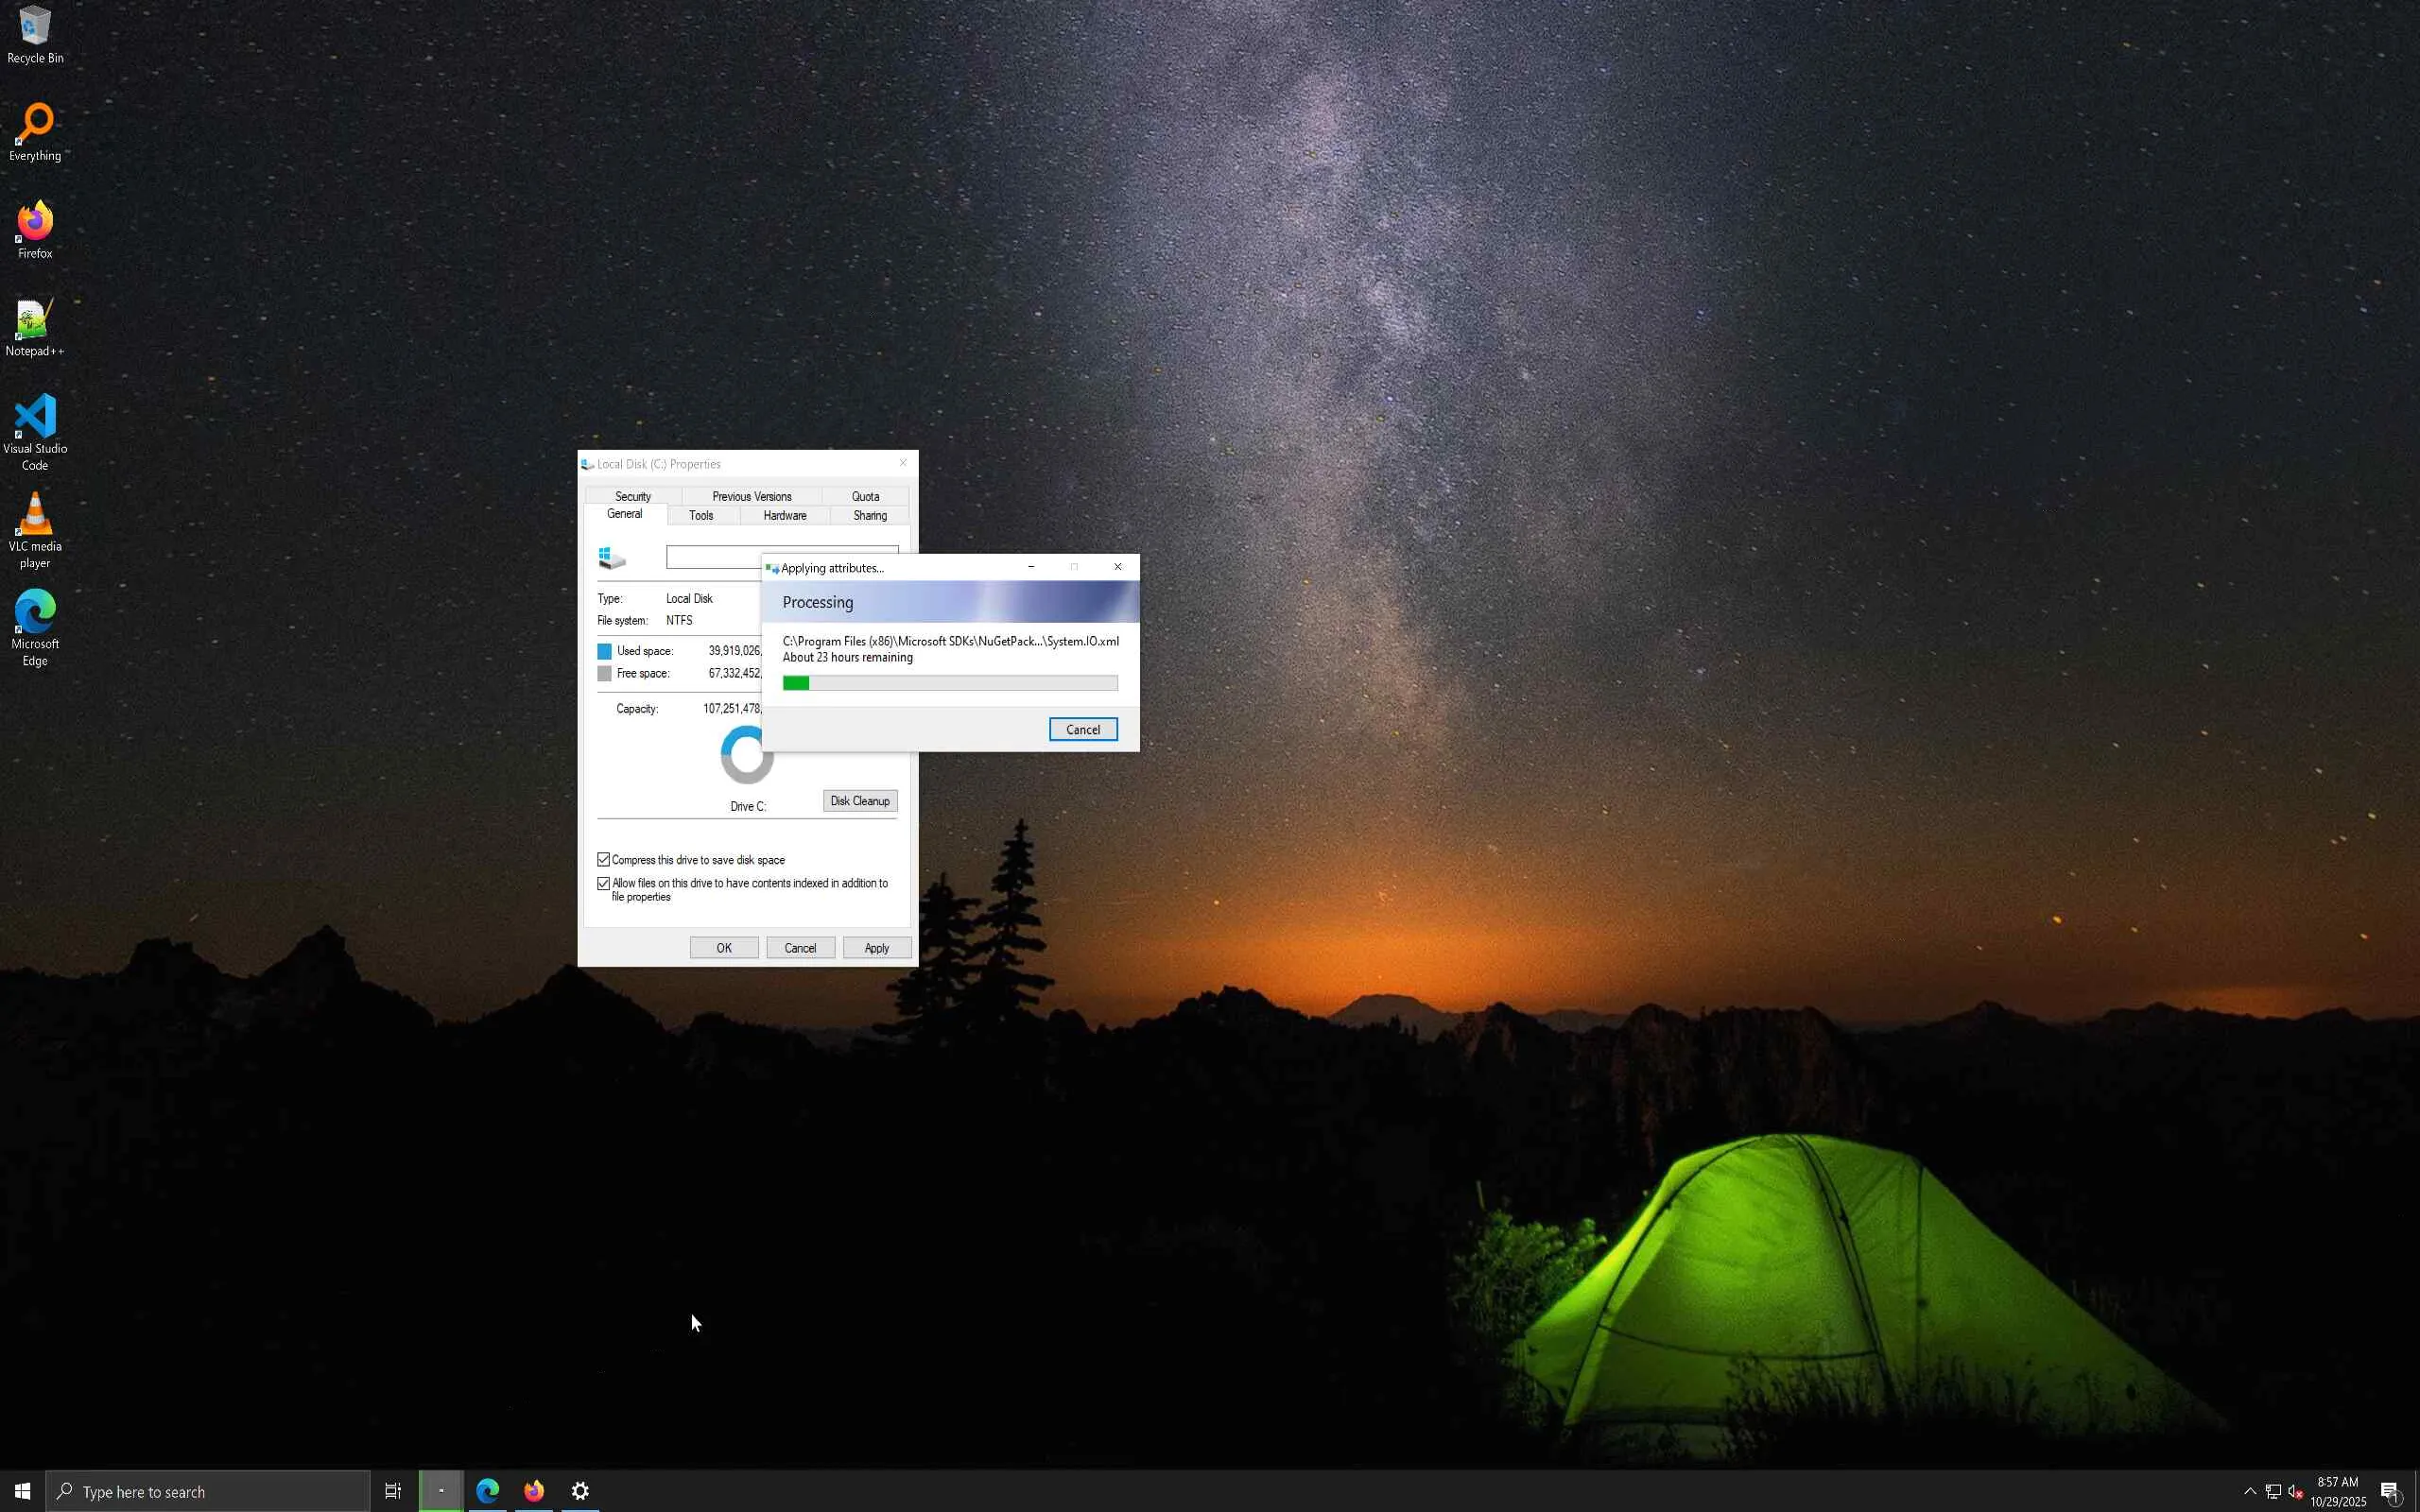This screenshot has height=1512, width=2420.
Task: Switch to the Security tab
Action: 632,496
